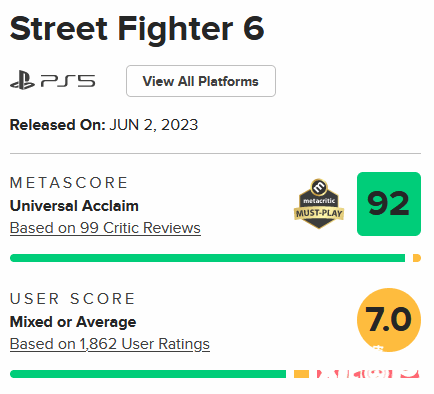Screen dimensions: 434x394
Task: Click the Metacritic Must-Play badge
Action: pos(319,204)
